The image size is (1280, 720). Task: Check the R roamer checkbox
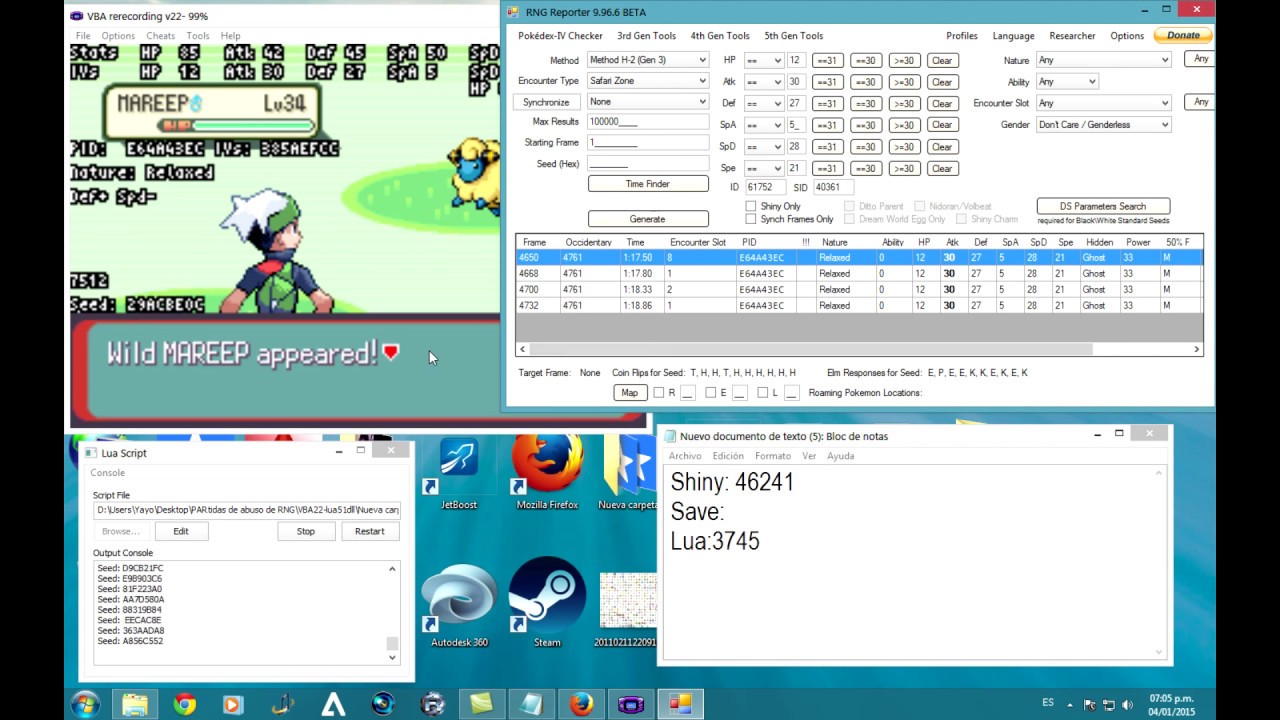click(x=658, y=393)
